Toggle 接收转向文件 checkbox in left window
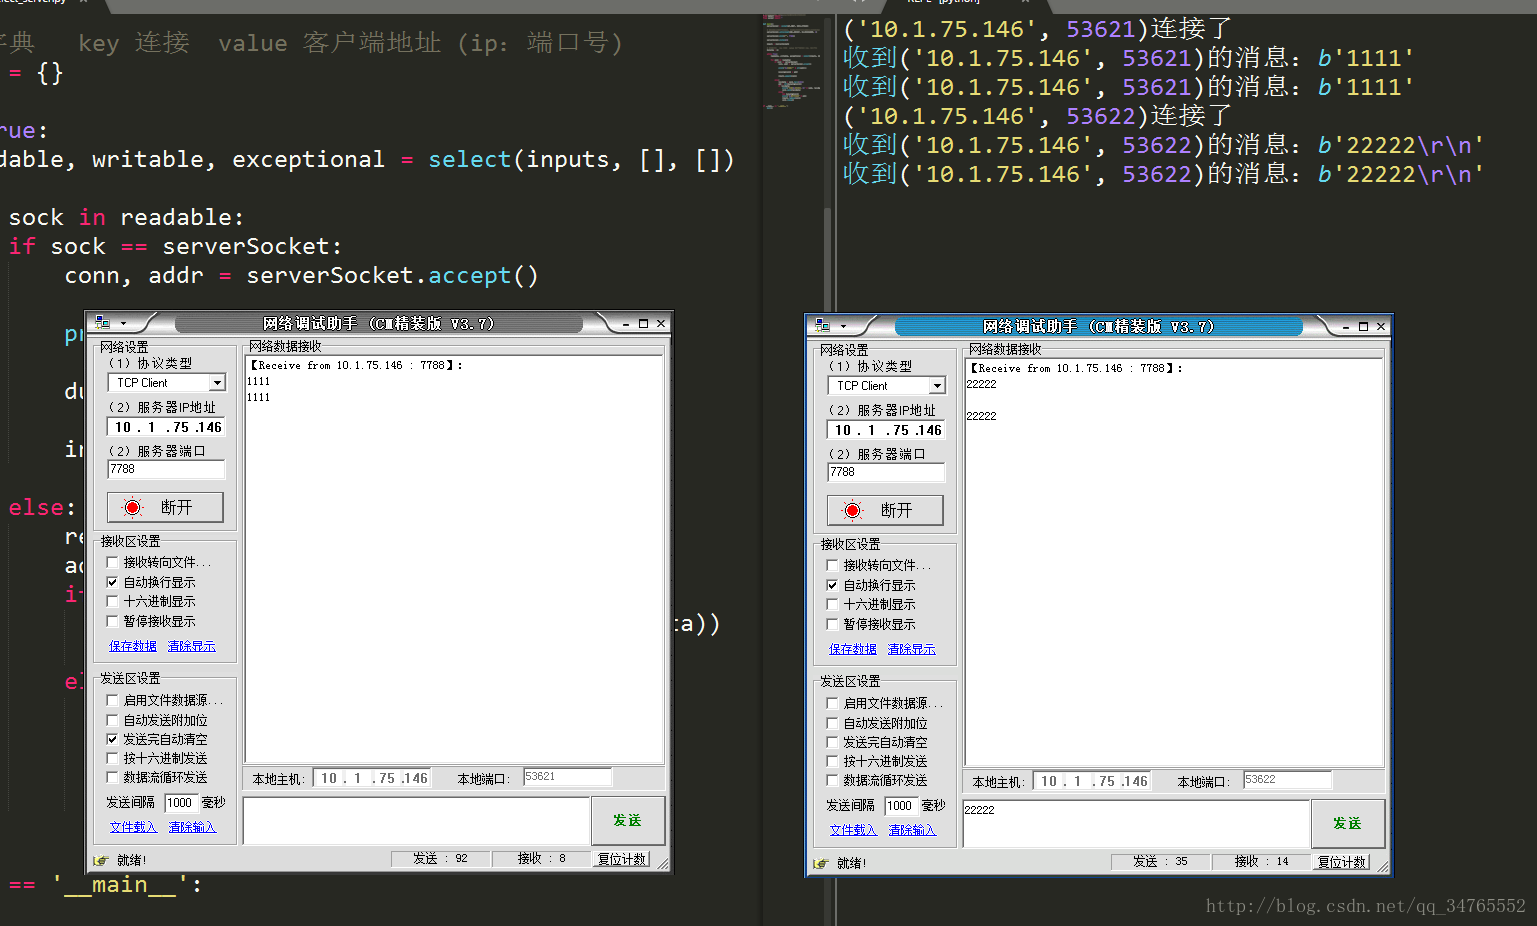This screenshot has height=926, width=1537. click(x=112, y=562)
